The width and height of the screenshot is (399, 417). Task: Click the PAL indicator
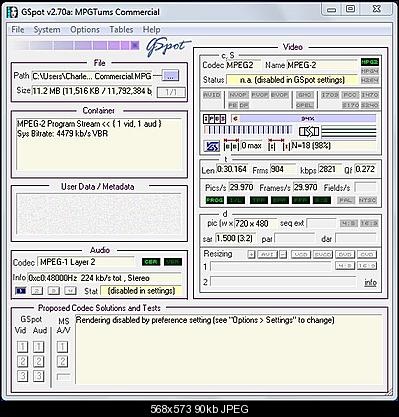click(x=346, y=200)
